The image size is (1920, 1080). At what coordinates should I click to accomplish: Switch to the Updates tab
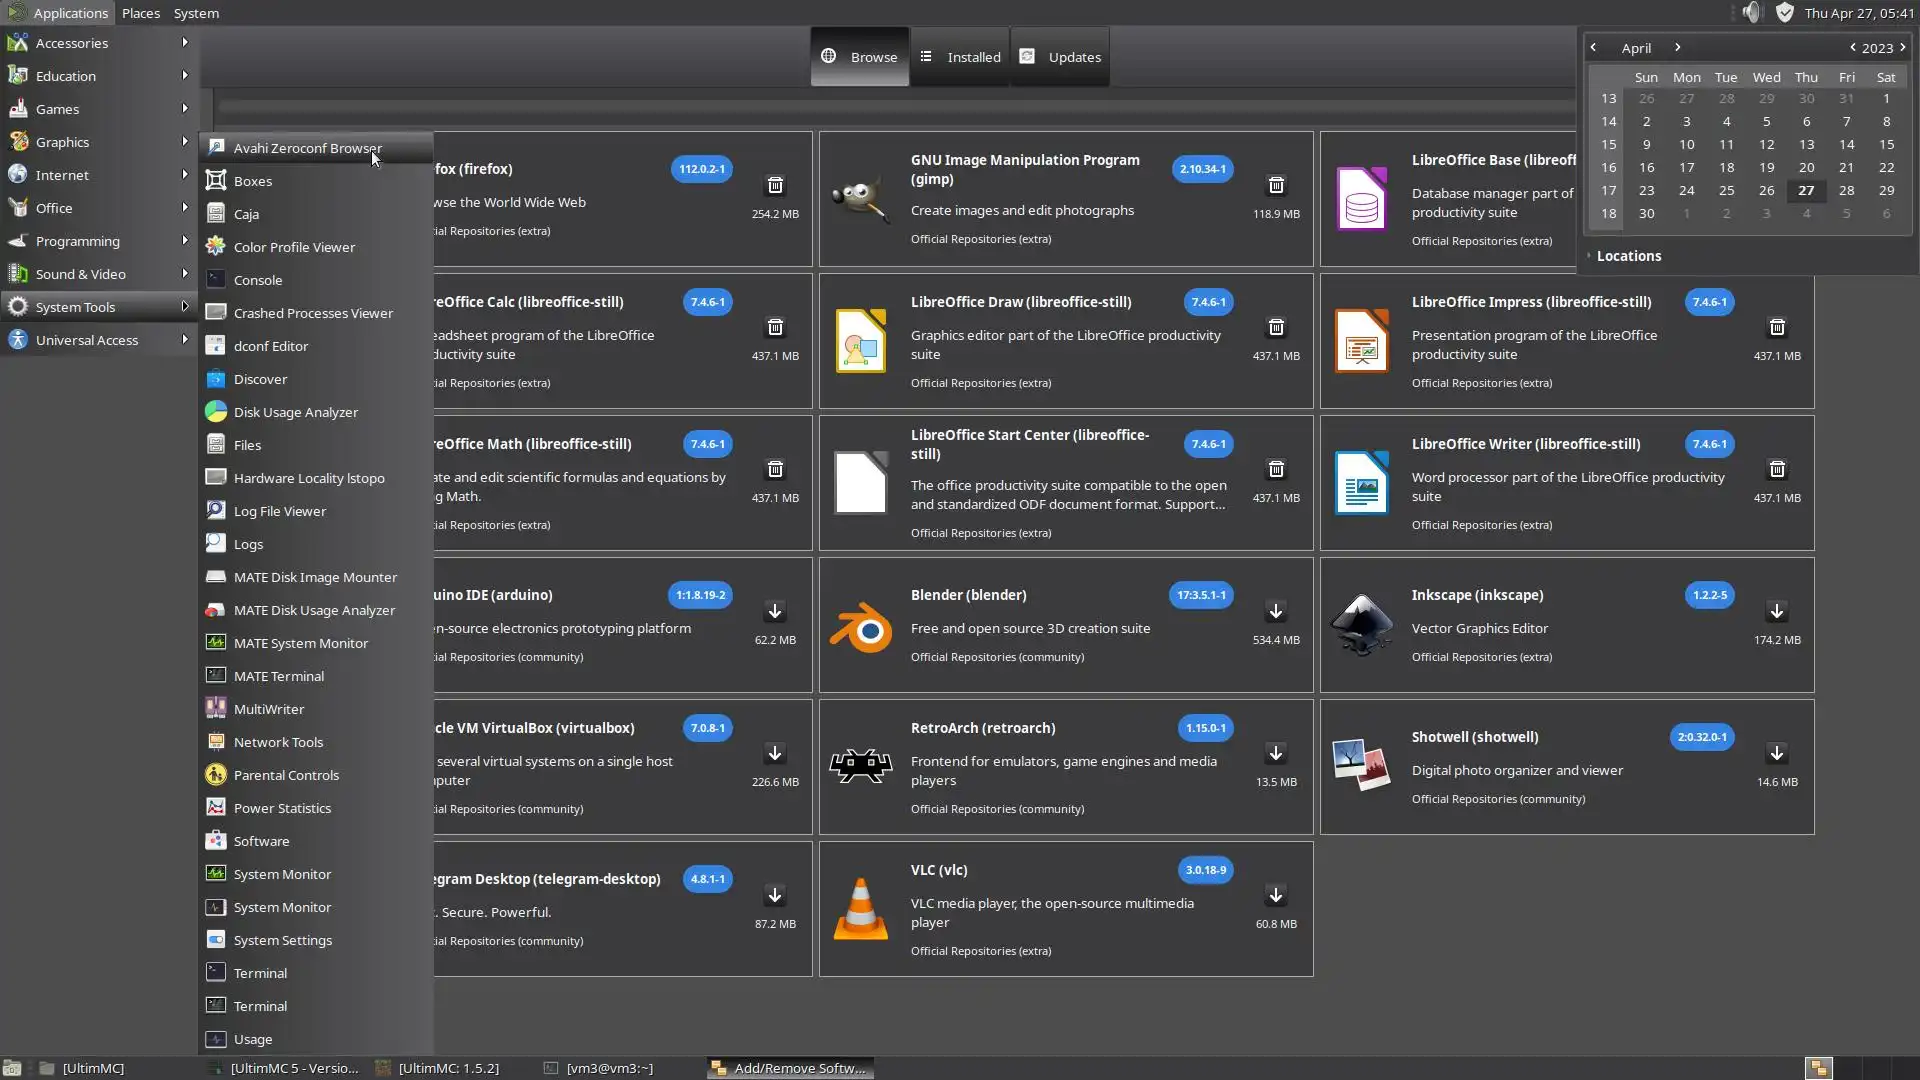pos(1061,57)
